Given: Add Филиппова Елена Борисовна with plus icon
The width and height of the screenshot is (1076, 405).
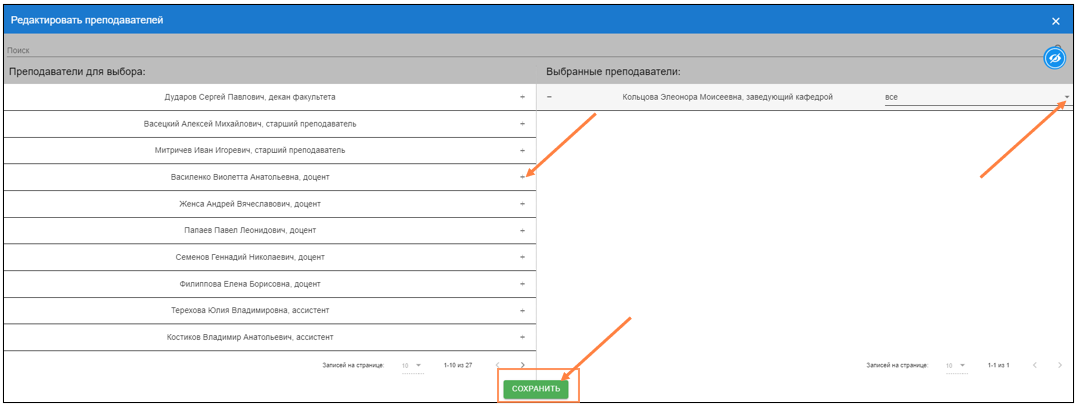Looking at the screenshot, I should pyautogui.click(x=522, y=284).
